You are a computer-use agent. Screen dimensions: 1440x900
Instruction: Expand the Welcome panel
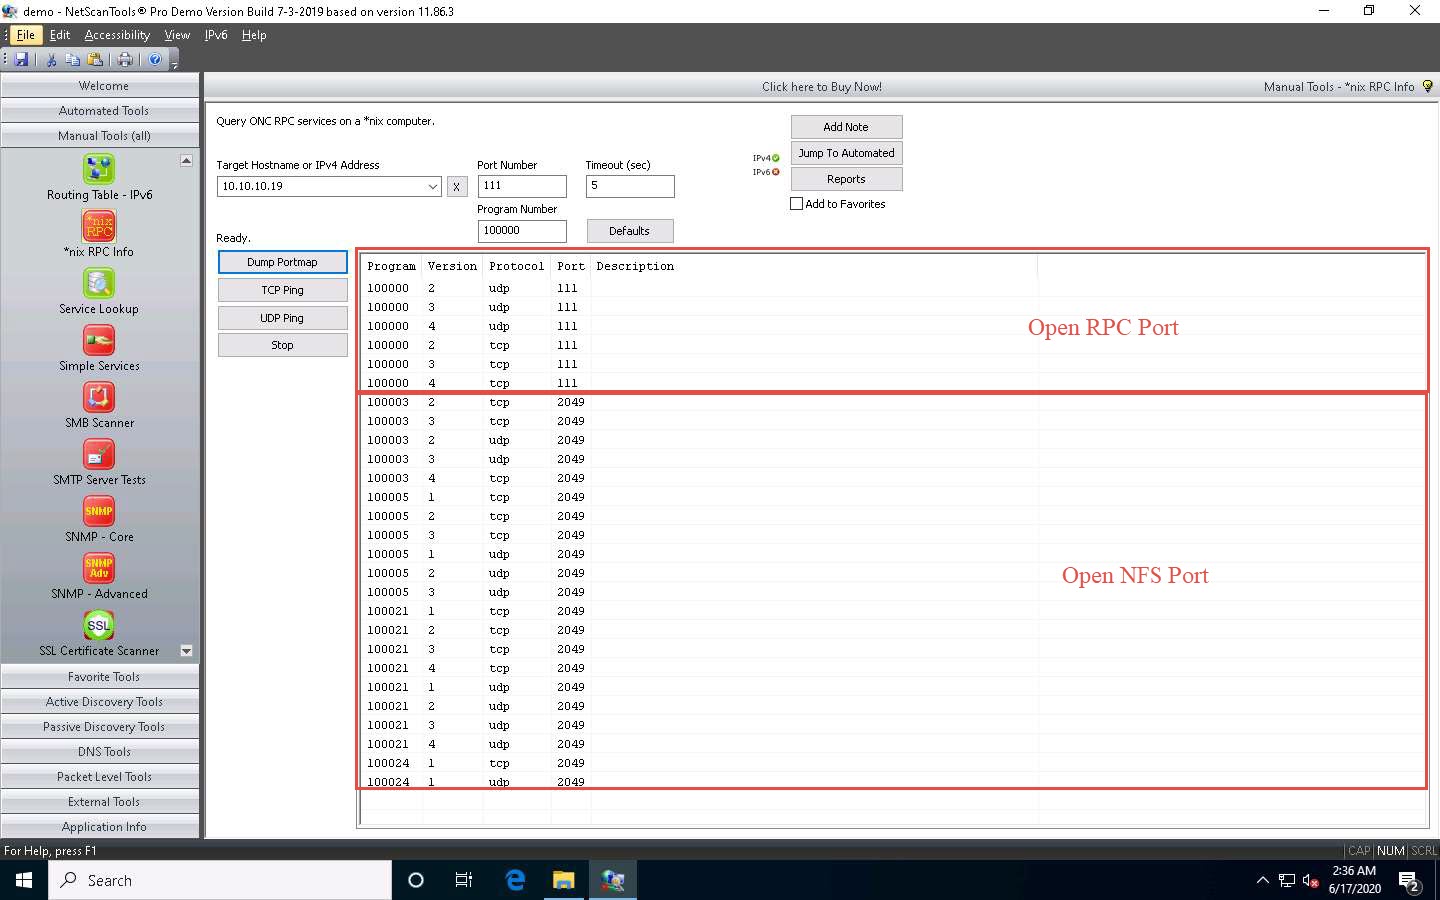point(100,86)
